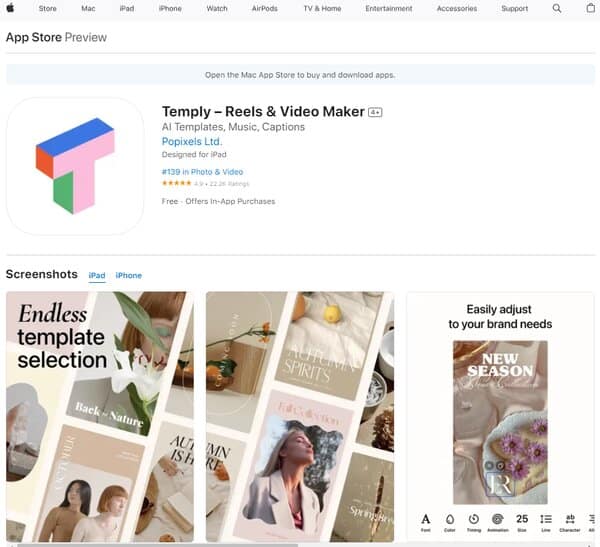Open the shopping bag icon

click(x=590, y=8)
